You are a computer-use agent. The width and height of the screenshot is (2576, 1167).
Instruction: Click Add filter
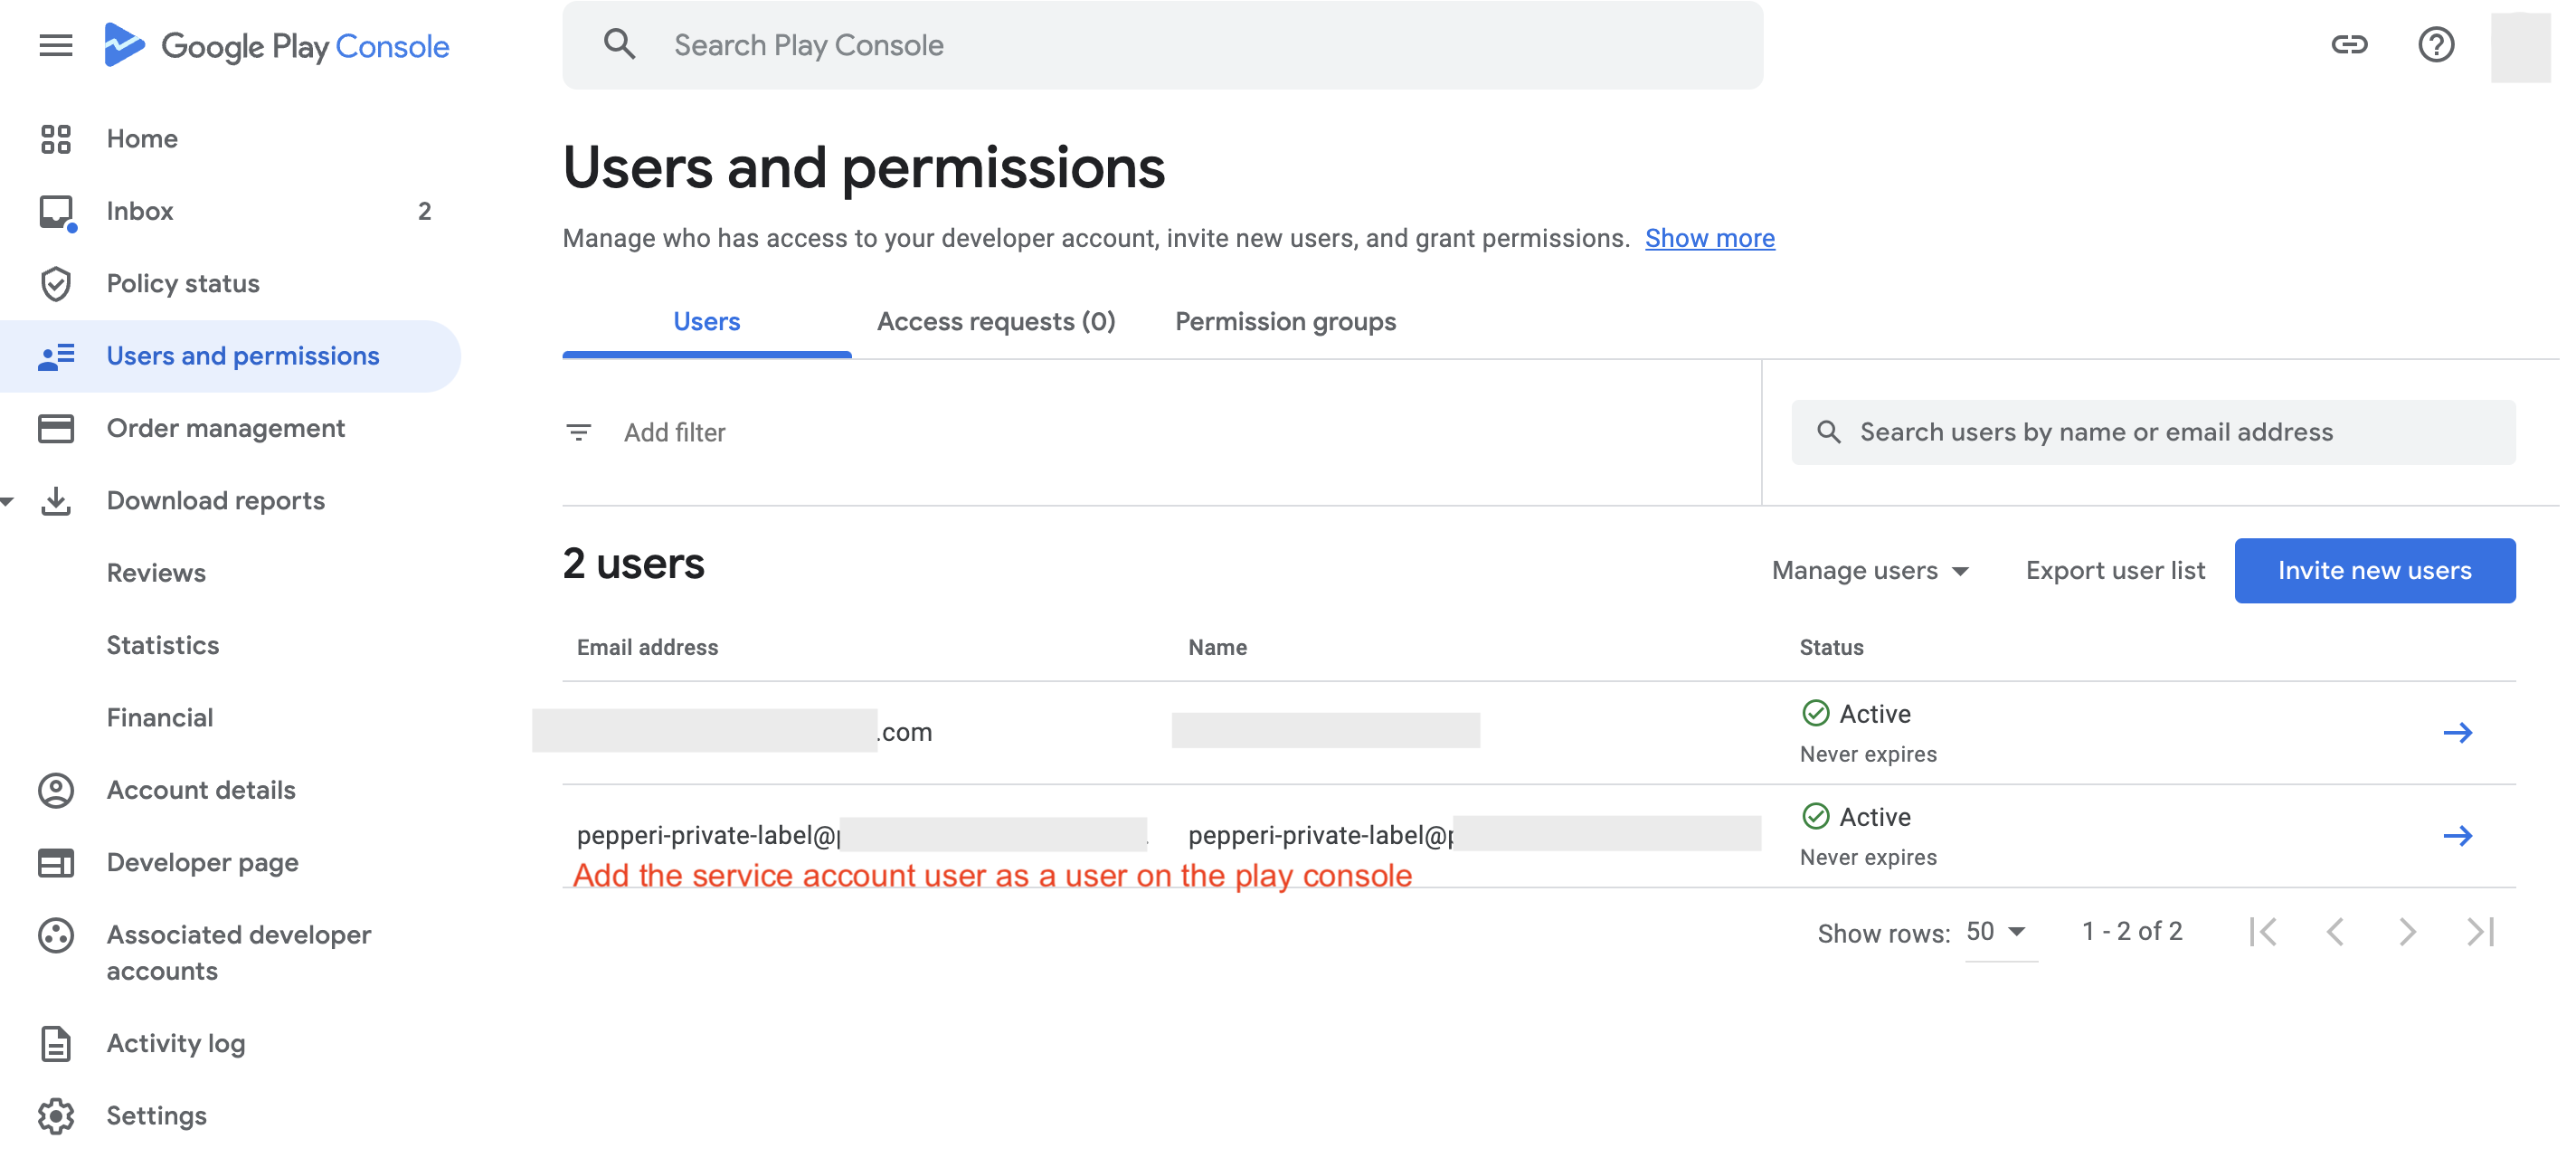click(675, 432)
